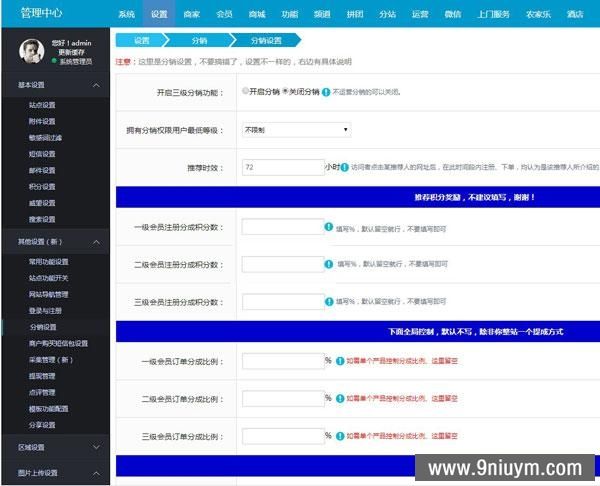Open 威望设置 in the sidebar

coord(42,203)
